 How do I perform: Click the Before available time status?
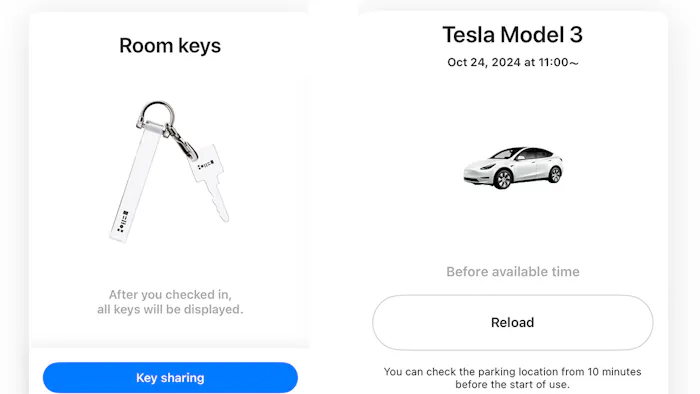(513, 272)
